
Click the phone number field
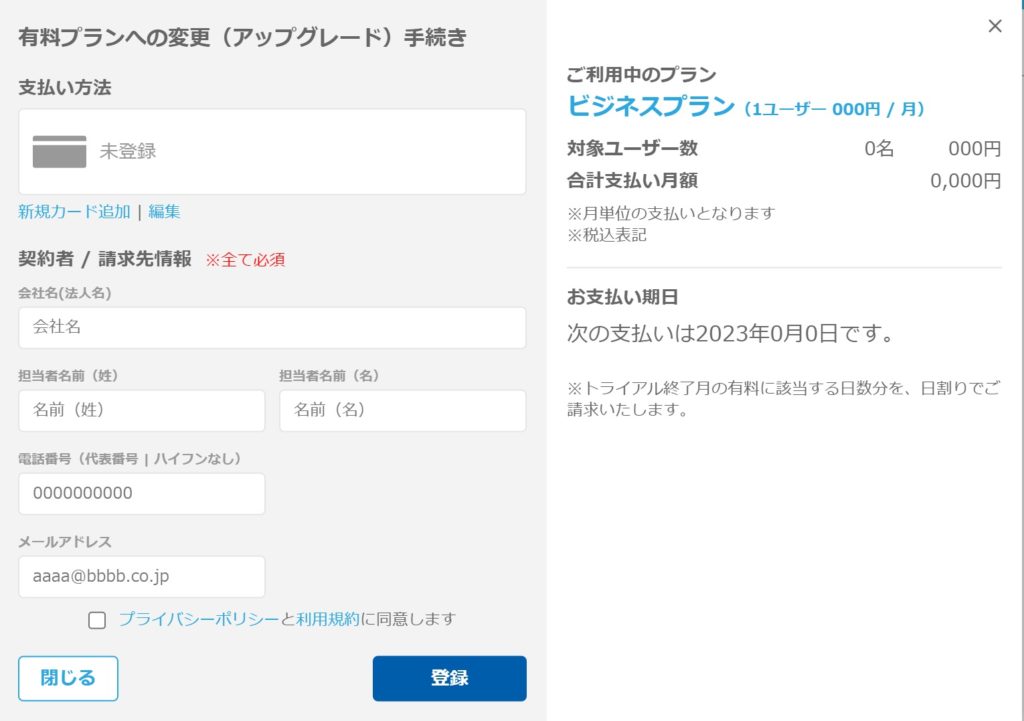point(141,493)
